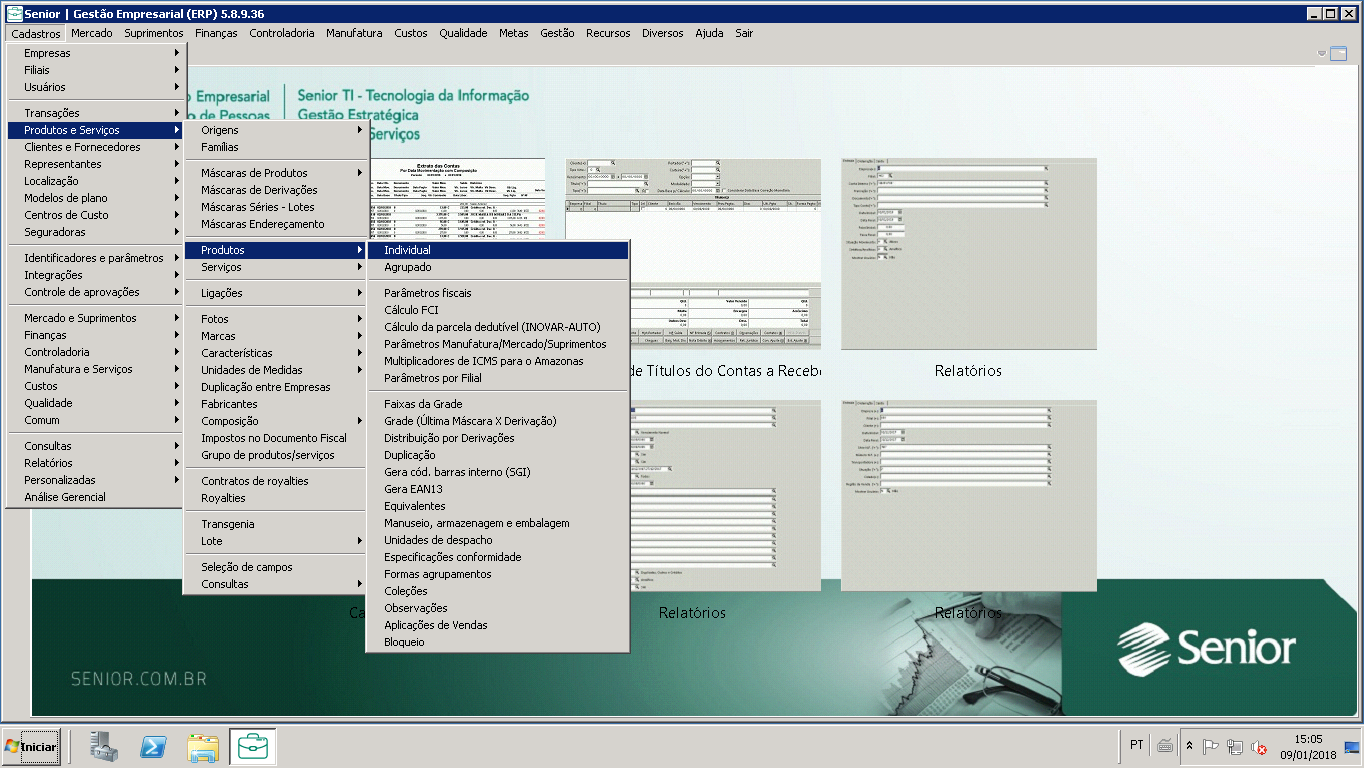Open Serviços submenu item
1364x768 pixels.
[276, 267]
